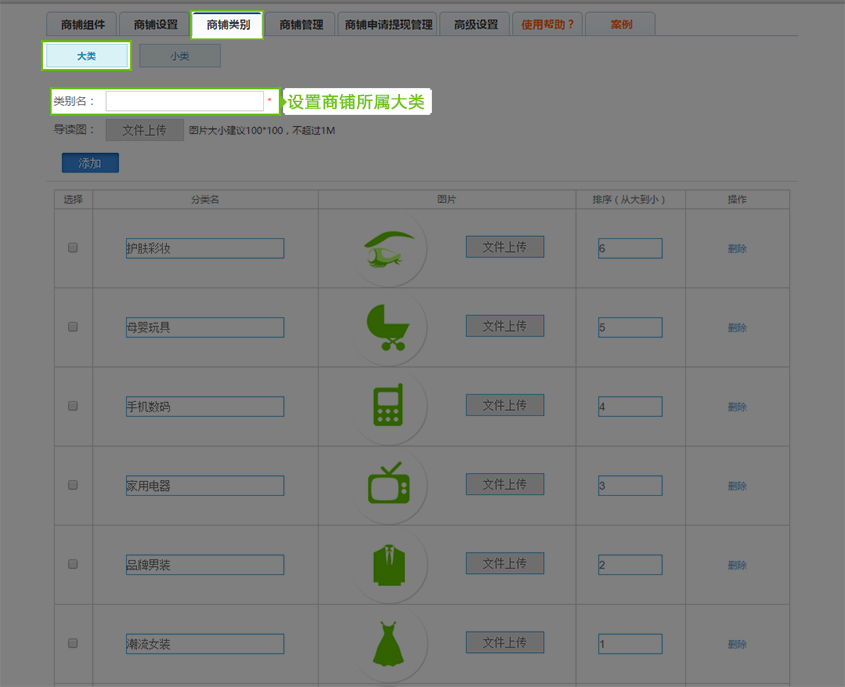Upload a file for the 潮流女装 row
The image size is (845, 687).
pos(504,642)
